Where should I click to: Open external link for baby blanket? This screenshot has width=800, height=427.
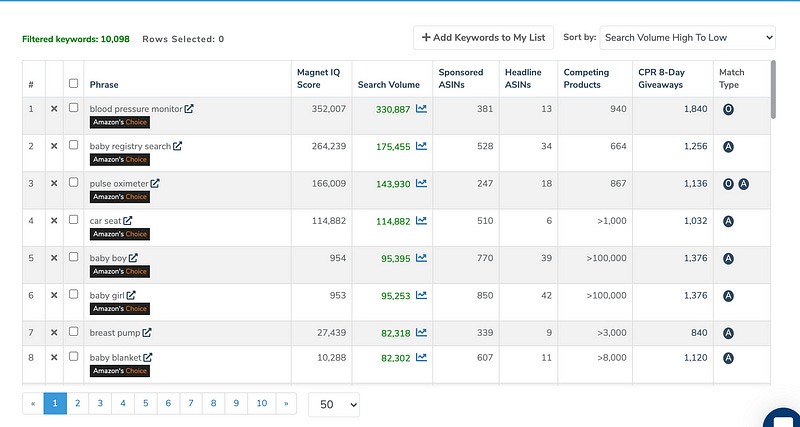click(x=147, y=358)
